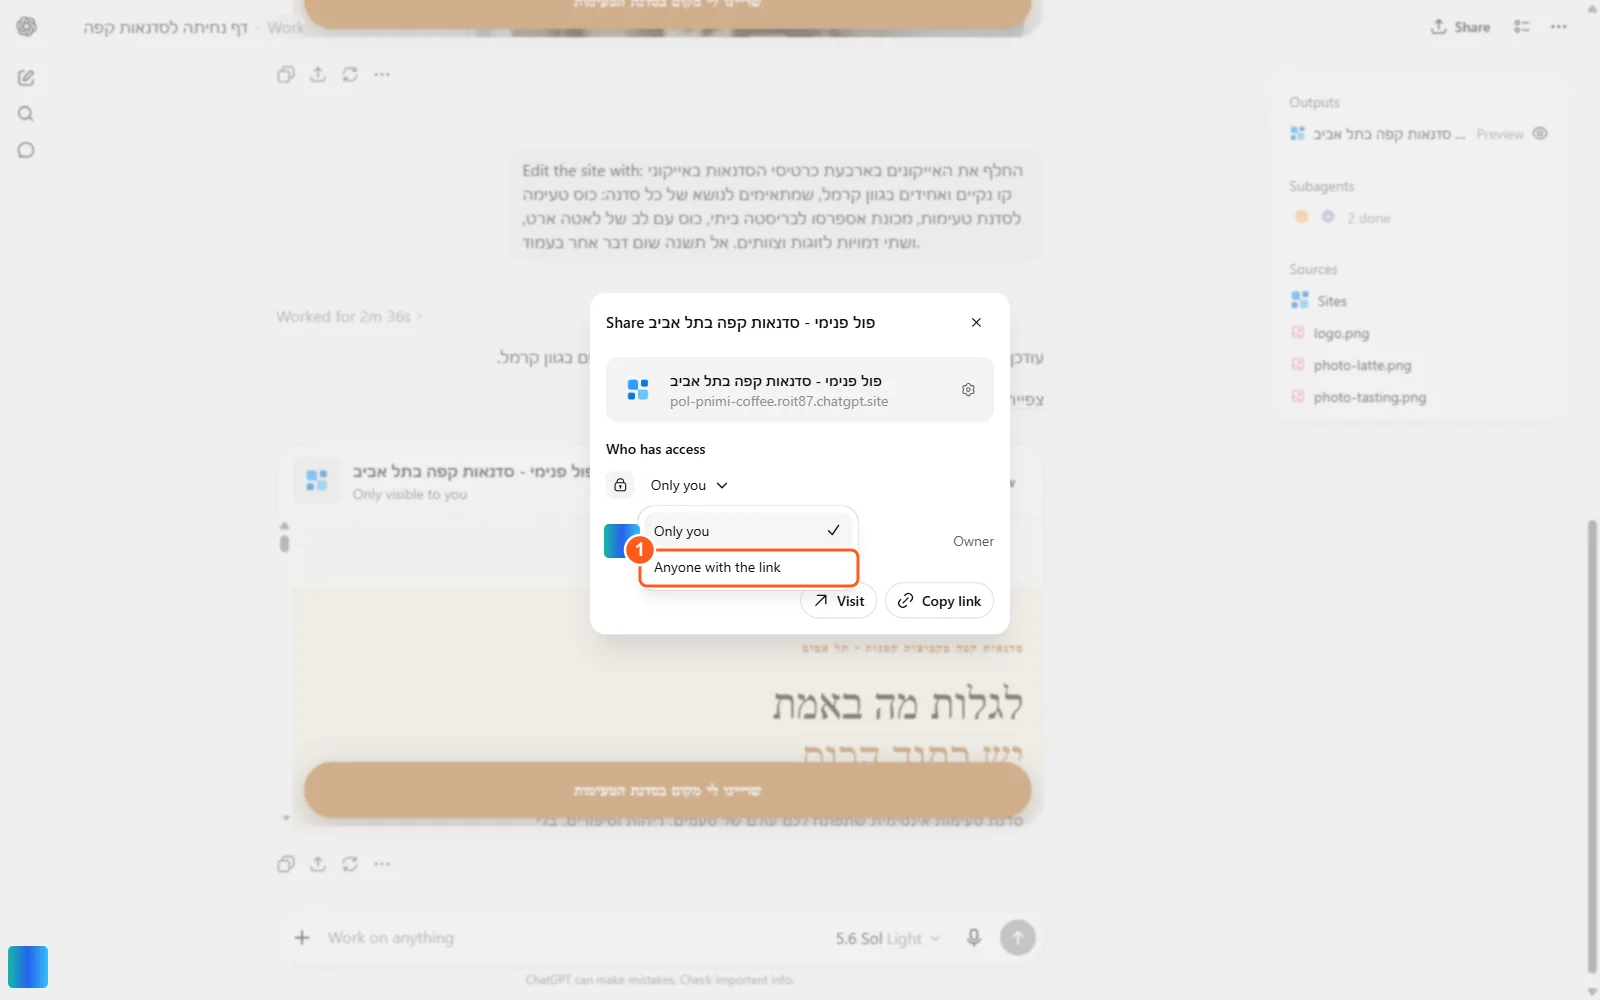The height and width of the screenshot is (1000, 1600).
Task: Open search from the sidebar
Action: pyautogui.click(x=26, y=114)
